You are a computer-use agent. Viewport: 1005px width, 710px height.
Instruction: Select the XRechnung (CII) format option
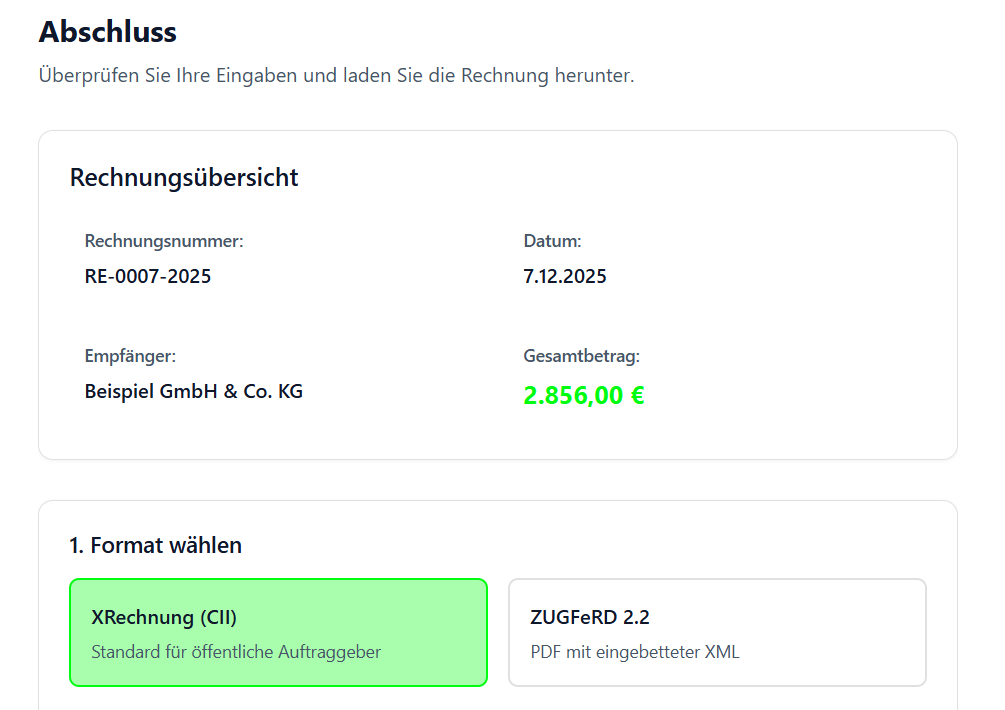[x=278, y=632]
